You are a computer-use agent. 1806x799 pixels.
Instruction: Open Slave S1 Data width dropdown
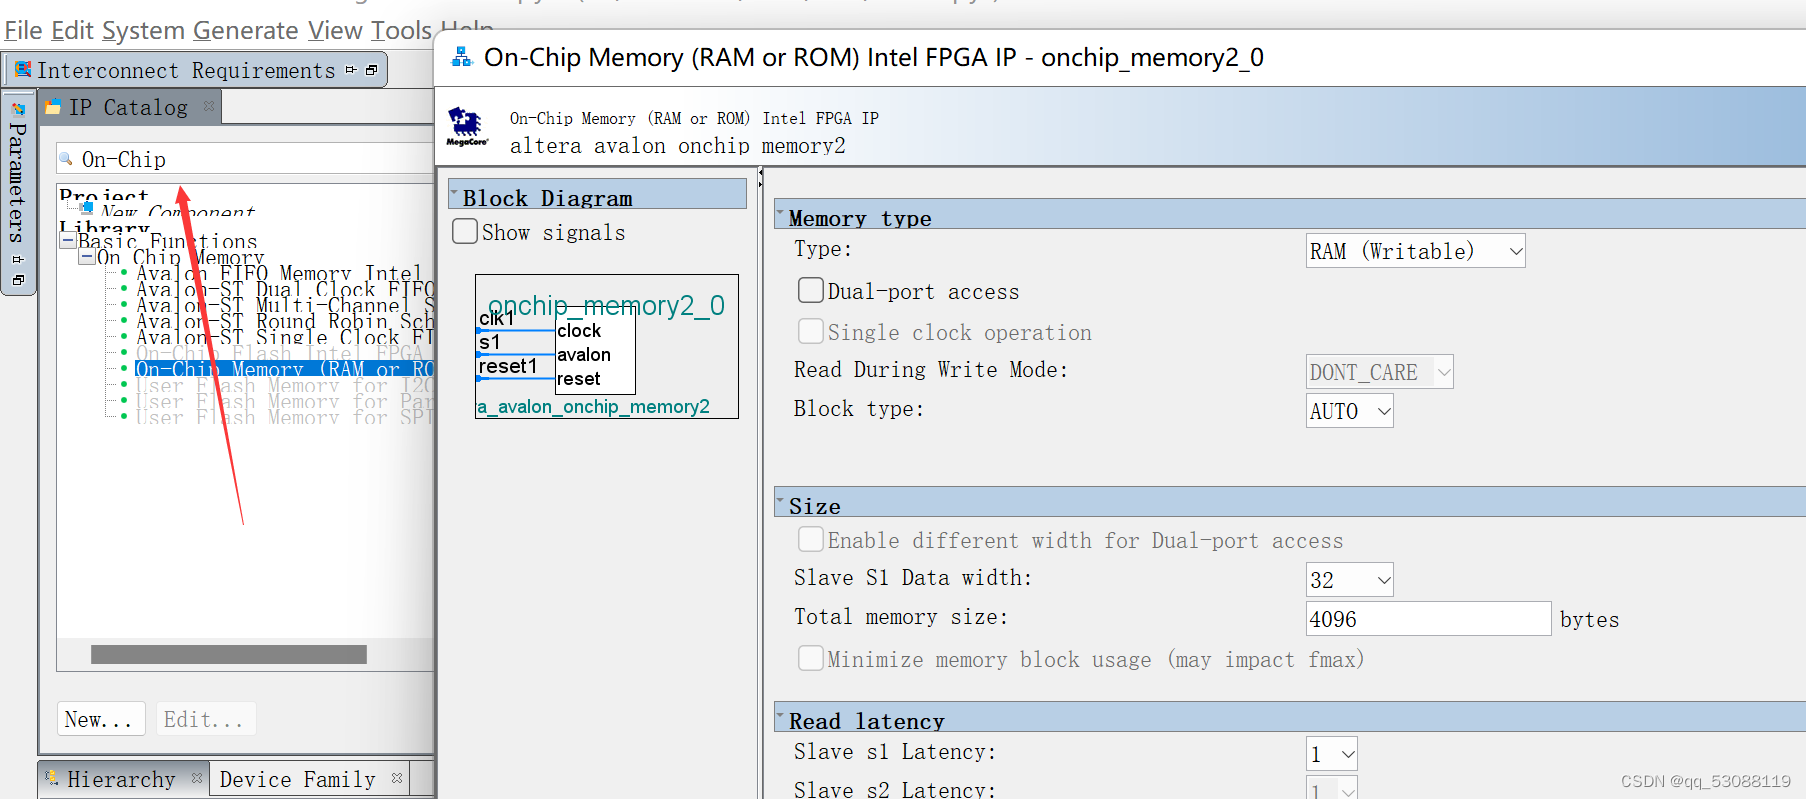click(1349, 580)
